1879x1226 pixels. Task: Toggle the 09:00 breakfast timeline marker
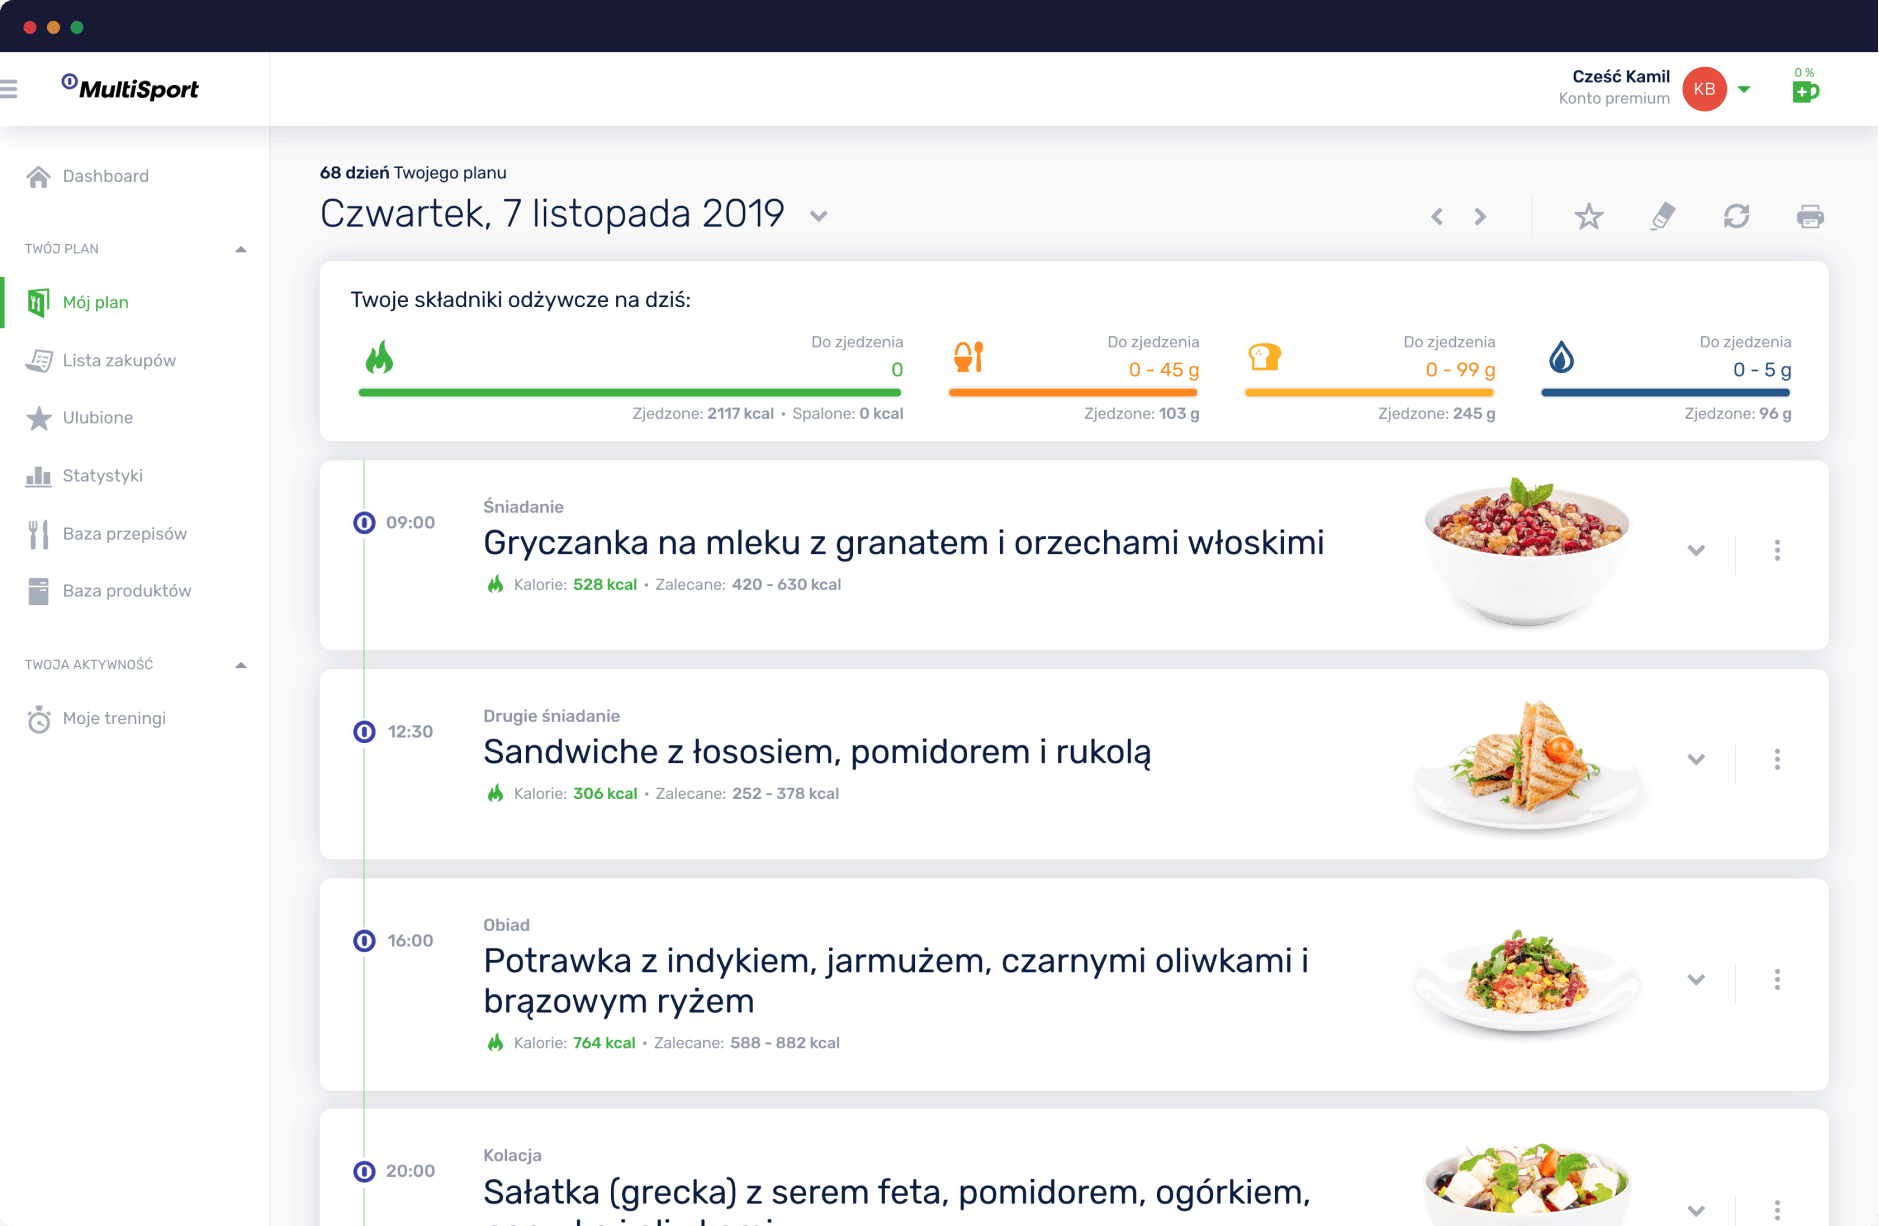[x=364, y=522]
